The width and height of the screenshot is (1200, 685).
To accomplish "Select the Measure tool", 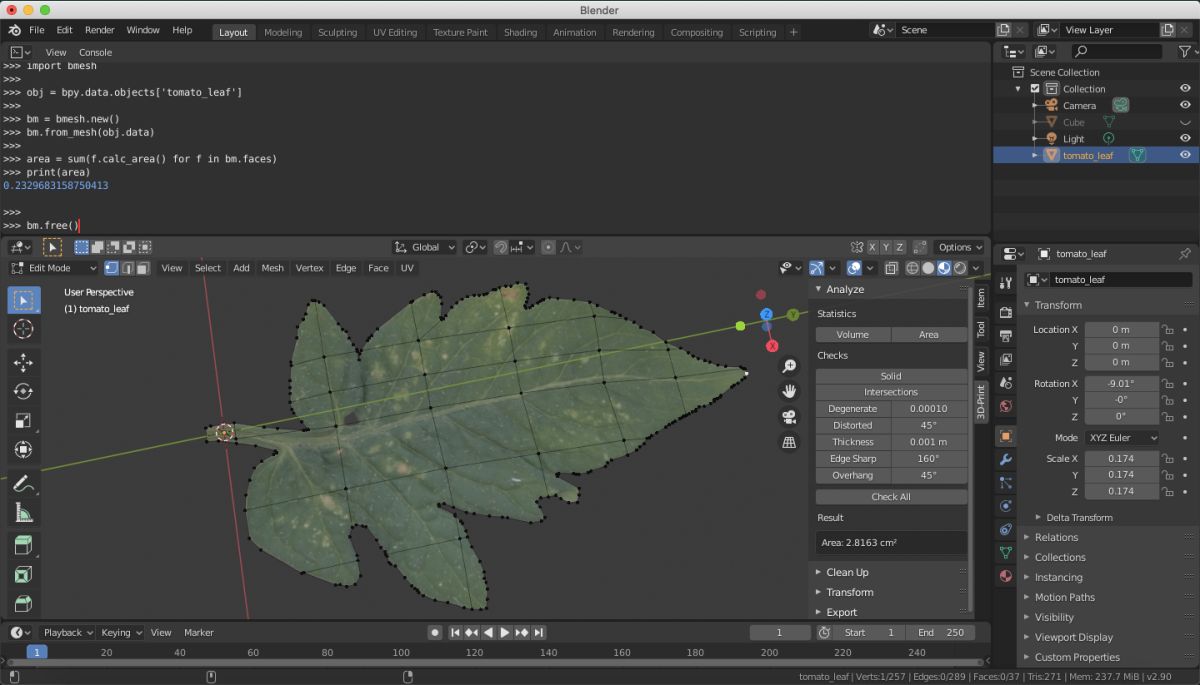I will click(x=24, y=513).
